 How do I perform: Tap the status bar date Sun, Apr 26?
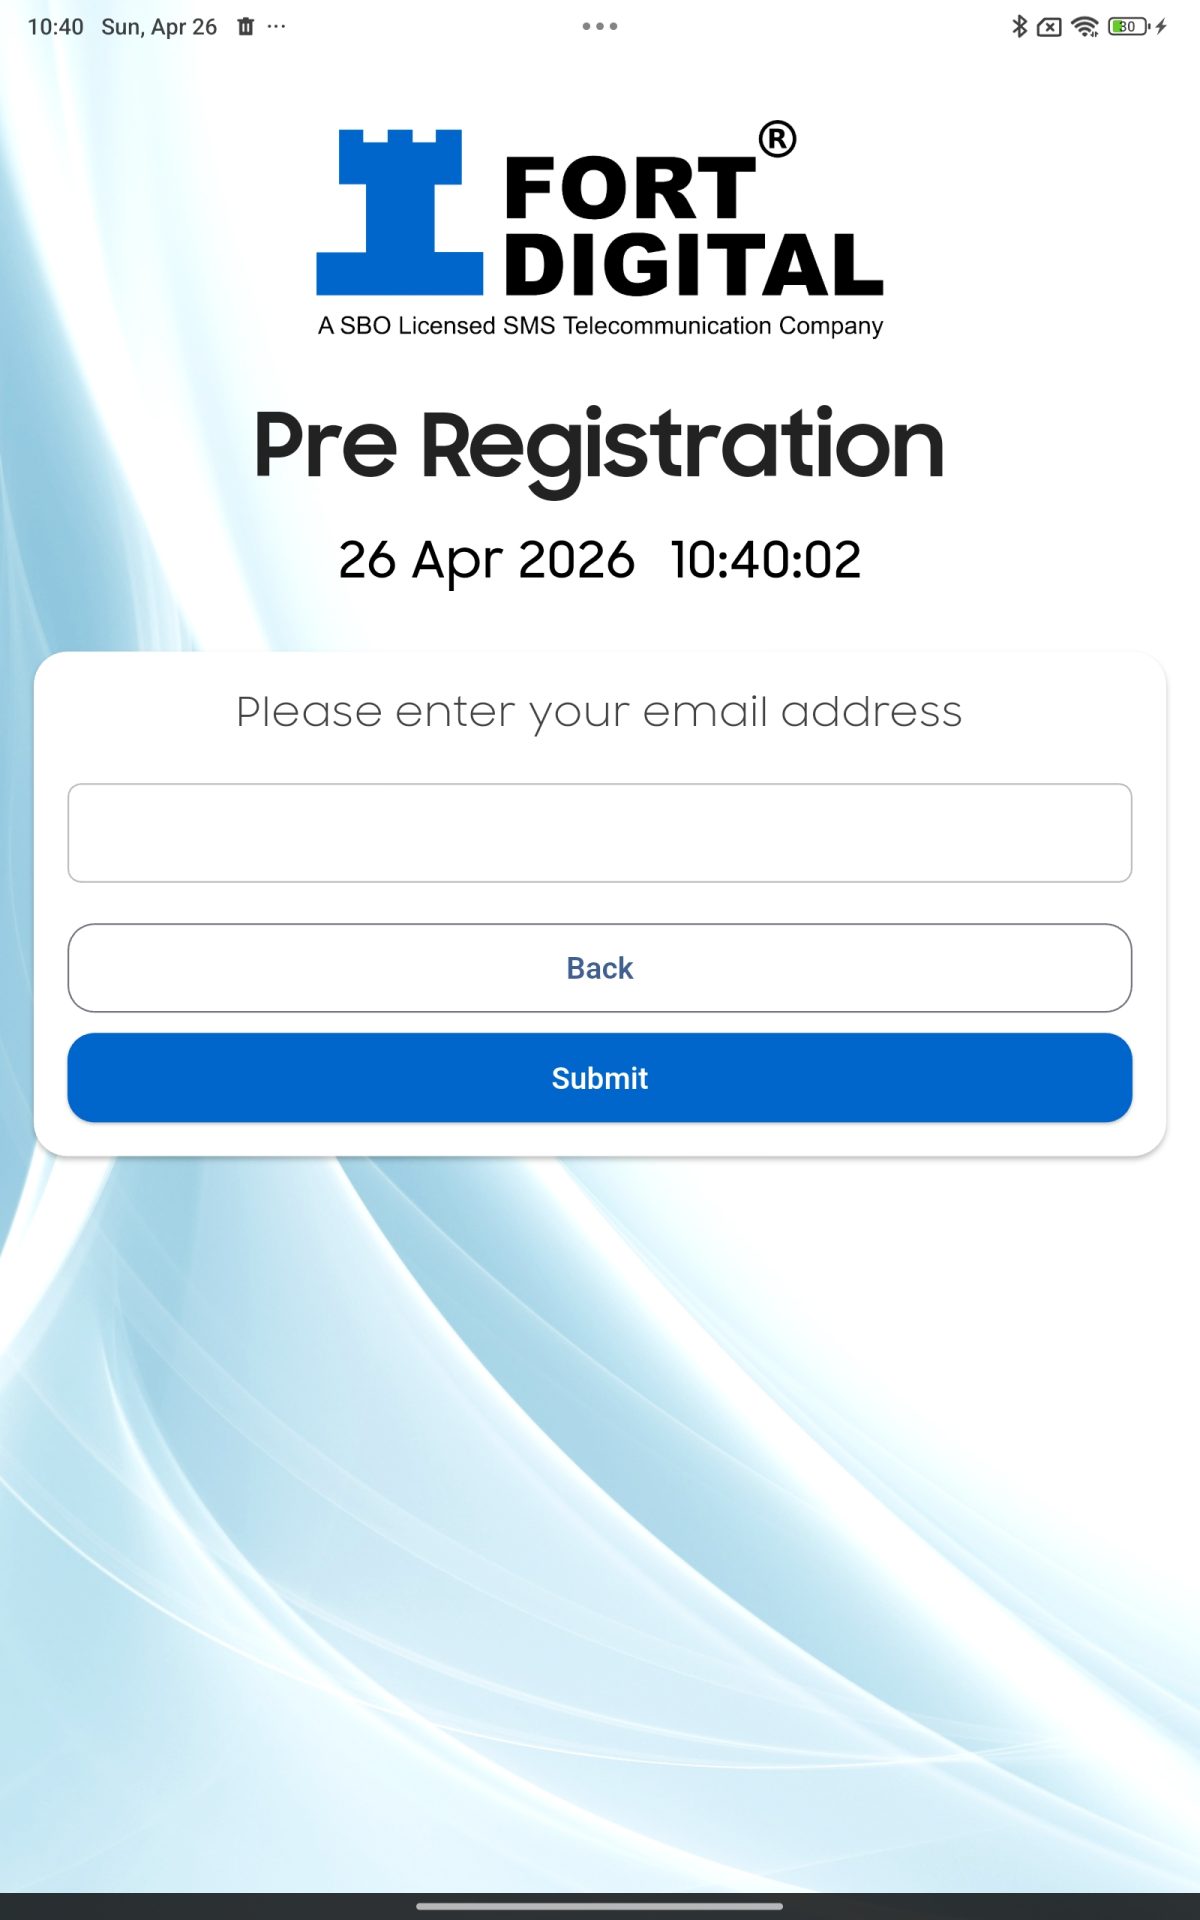(159, 27)
